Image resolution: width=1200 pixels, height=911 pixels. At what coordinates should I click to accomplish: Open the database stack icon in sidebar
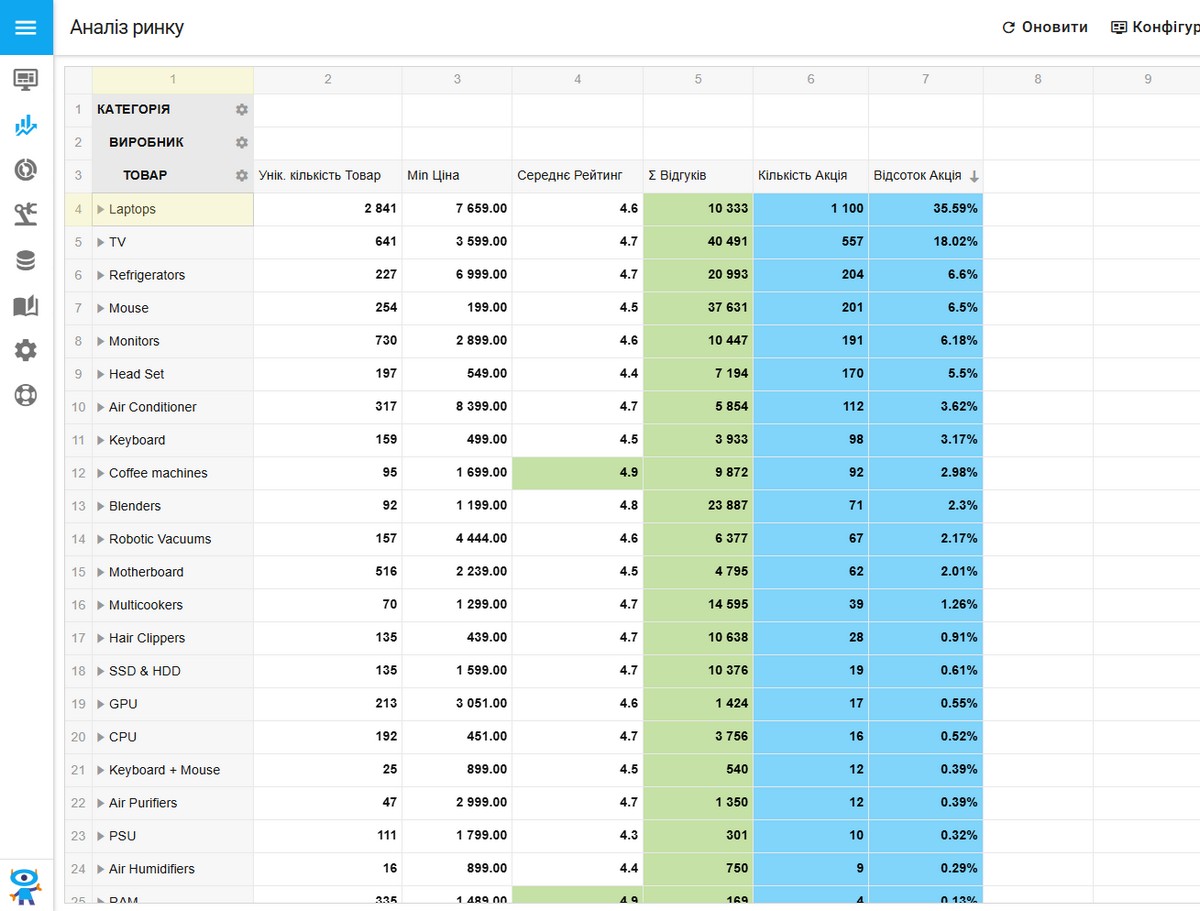coord(26,261)
